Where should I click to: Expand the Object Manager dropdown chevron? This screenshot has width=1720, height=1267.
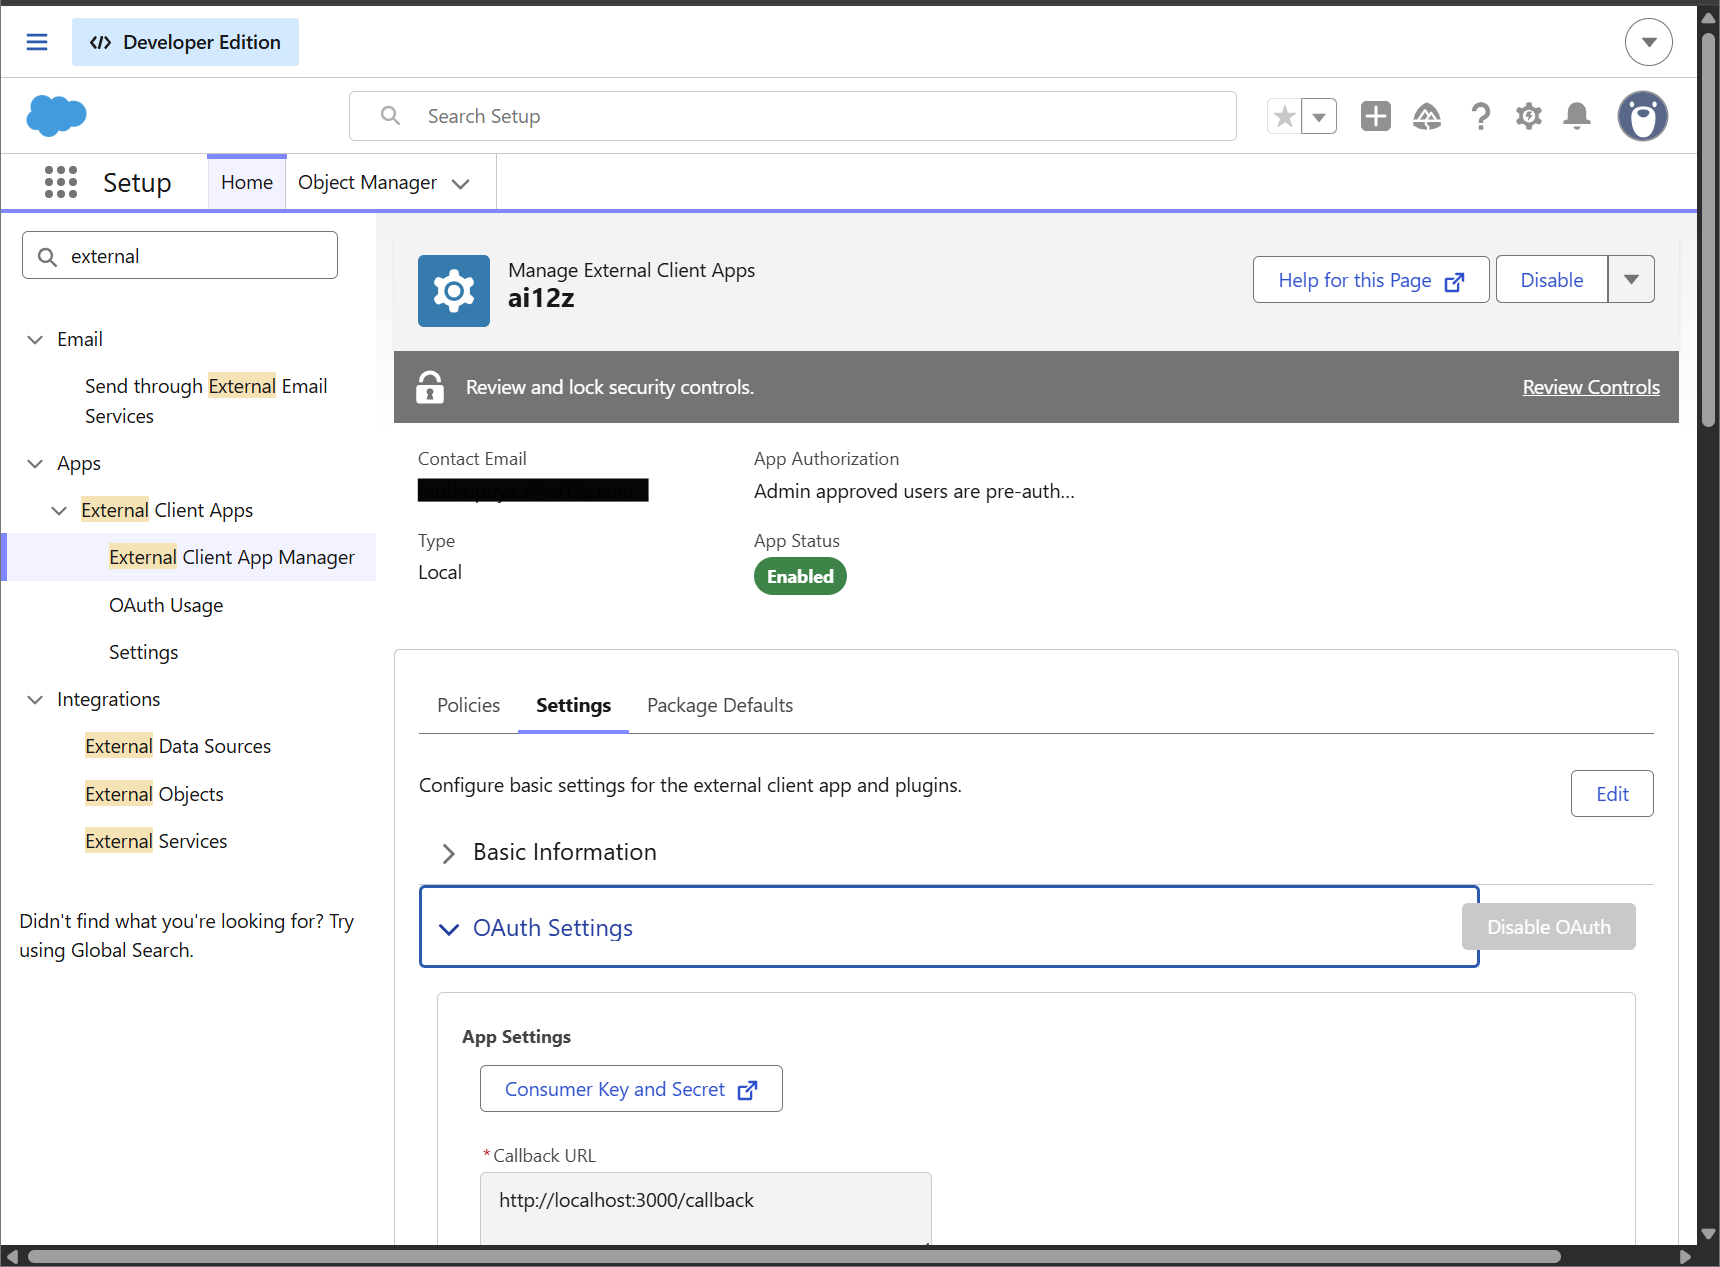(461, 184)
